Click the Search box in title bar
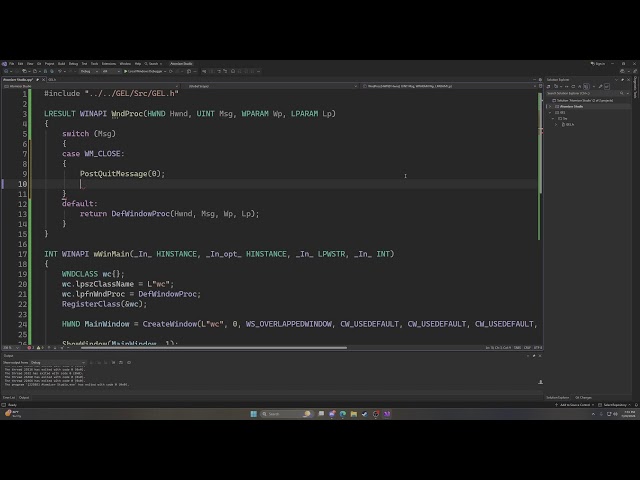Screen dimensions: 640x480 (x=153, y=64)
